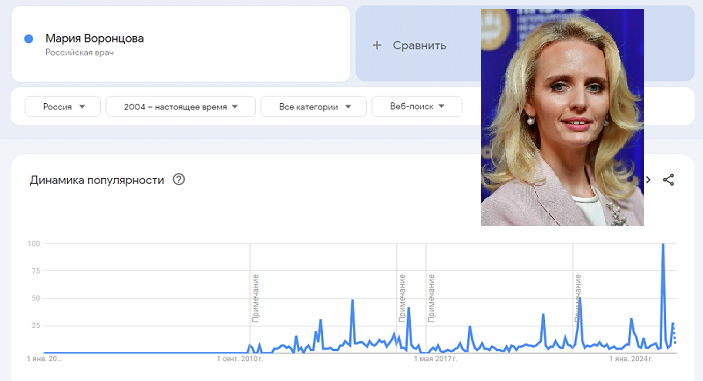Expand the Россия region dropdown
Image resolution: width=703 pixels, height=381 pixels.
63,107
